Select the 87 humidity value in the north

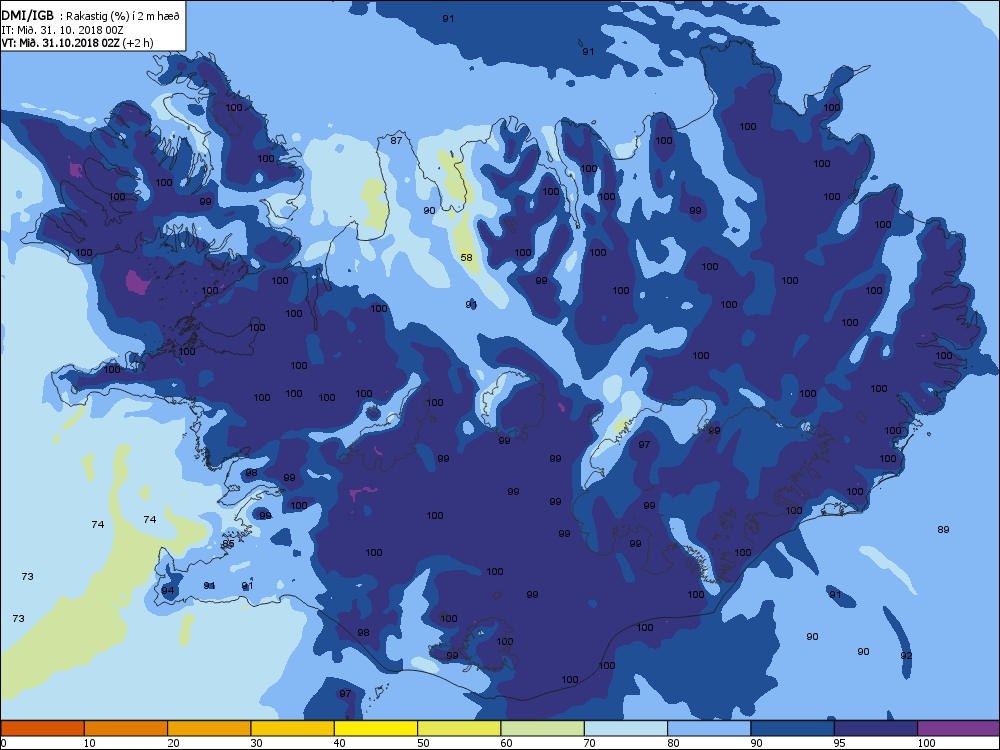pyautogui.click(x=396, y=140)
